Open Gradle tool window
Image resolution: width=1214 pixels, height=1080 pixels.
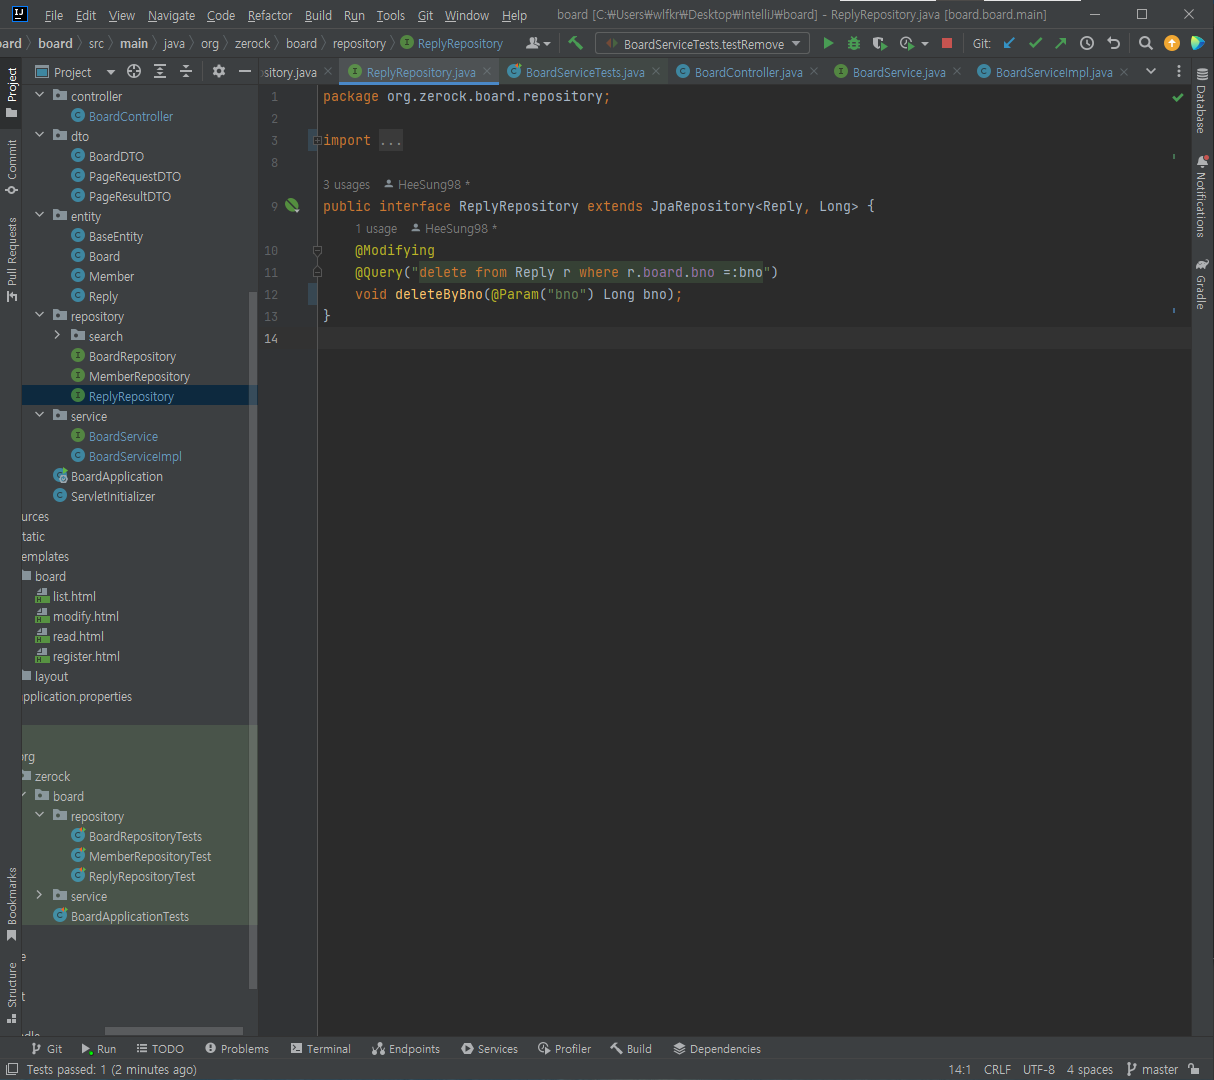[1202, 284]
